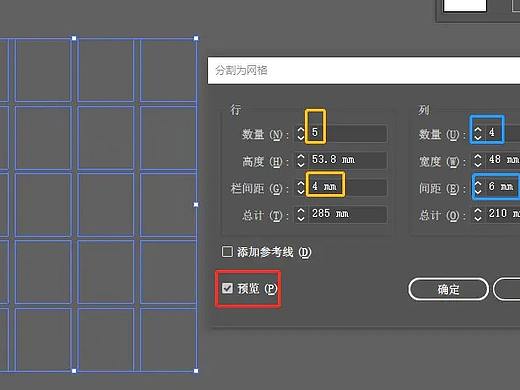The image size is (520, 390).
Task: Click the 高度 (H) 53.8 mm field
Action: pos(348,160)
